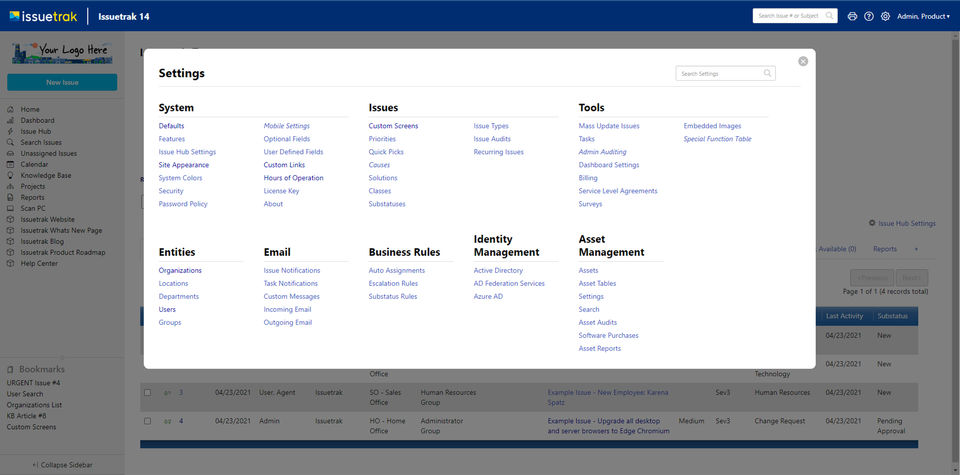Click the New Issue button
Screen dimensions: 960x475
coord(62,82)
